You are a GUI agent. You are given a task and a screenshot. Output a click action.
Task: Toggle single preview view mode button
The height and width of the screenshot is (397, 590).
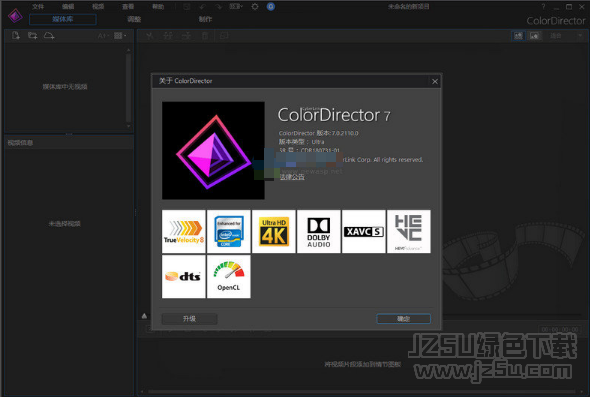pyautogui.click(x=535, y=36)
